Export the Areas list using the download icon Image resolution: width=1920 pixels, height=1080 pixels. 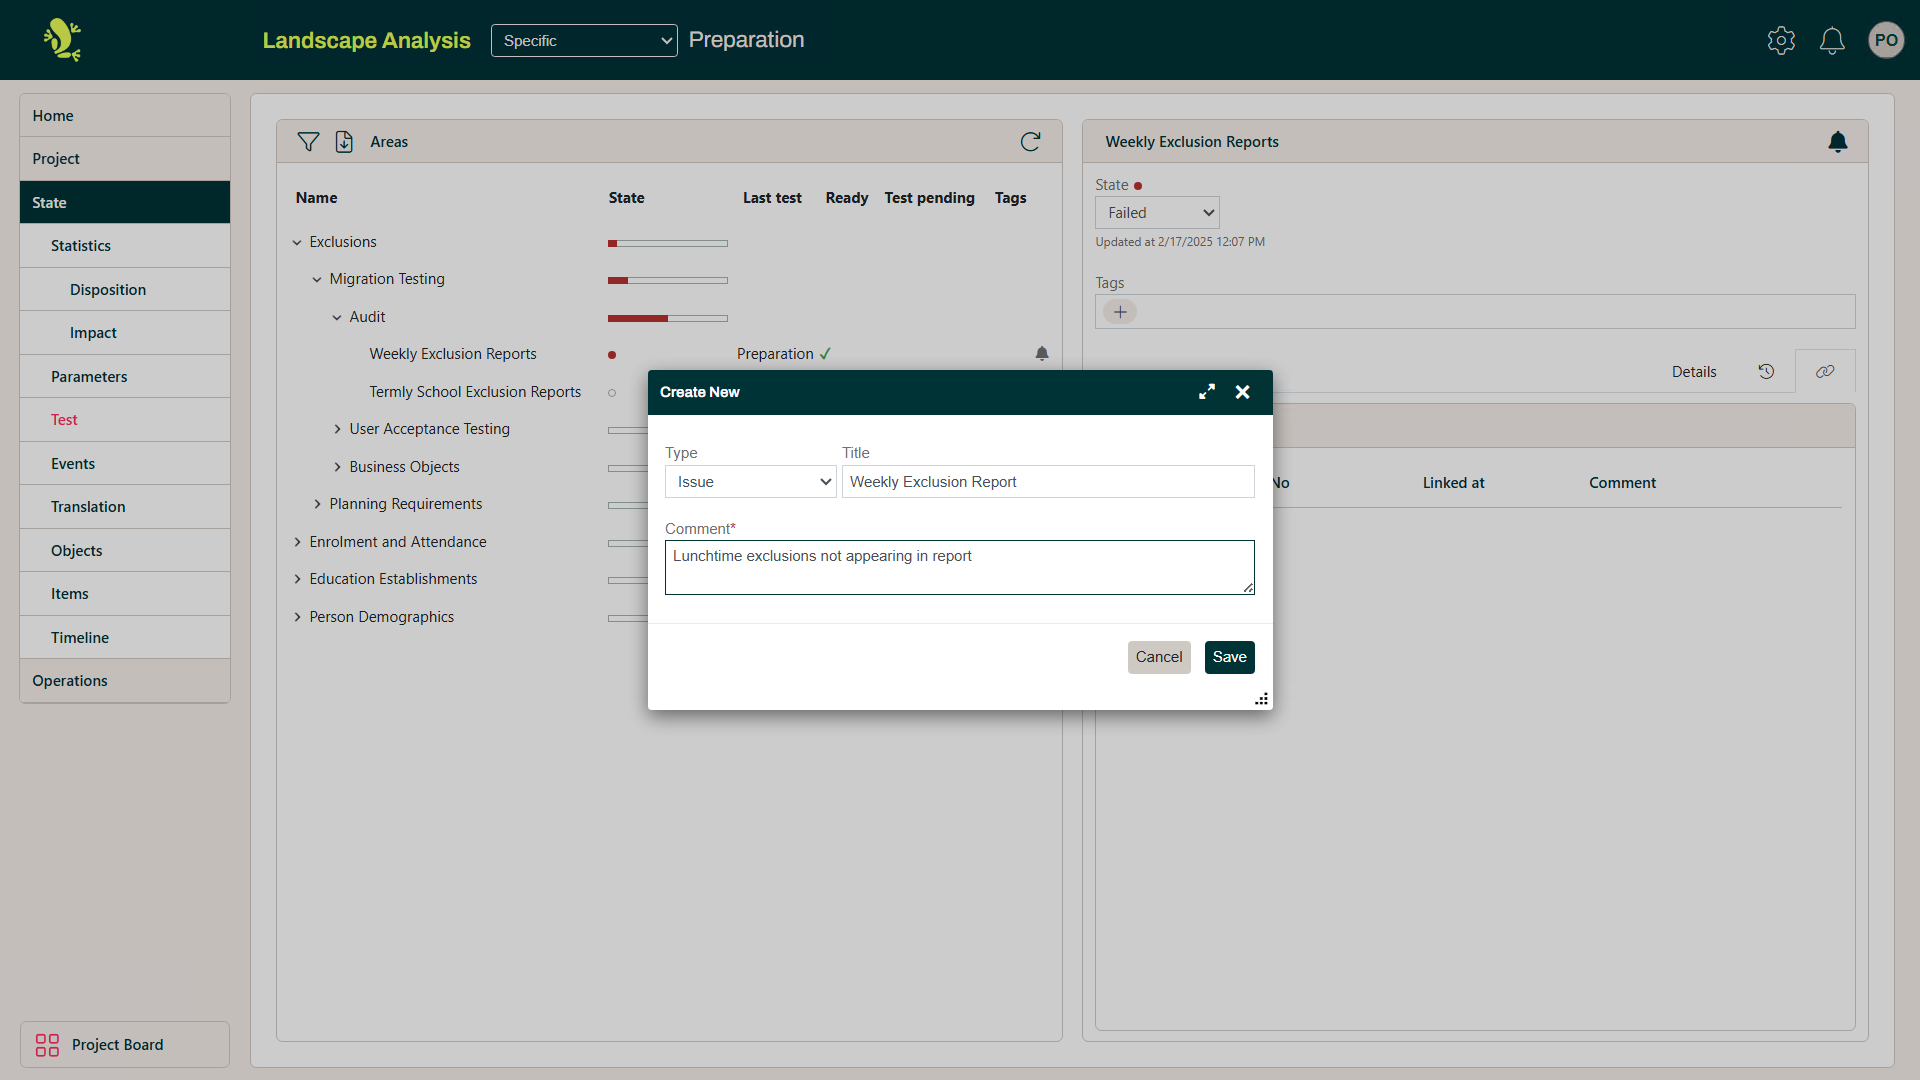pyautogui.click(x=345, y=141)
